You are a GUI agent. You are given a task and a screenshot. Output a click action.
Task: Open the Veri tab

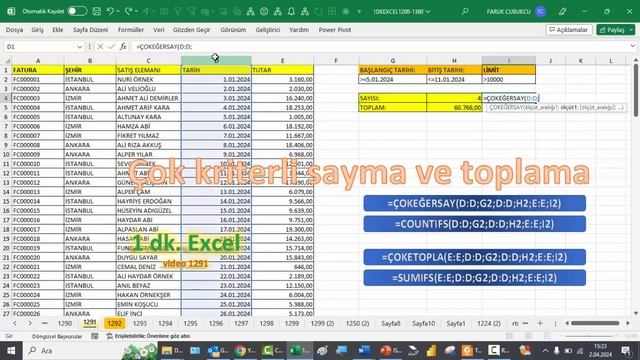click(x=159, y=30)
